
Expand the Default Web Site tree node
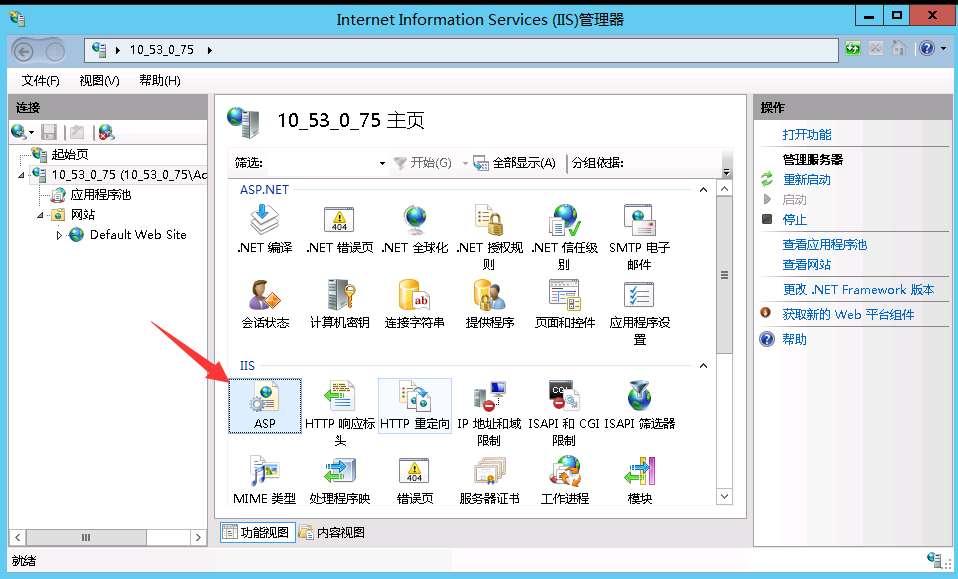pyautogui.click(x=60, y=235)
